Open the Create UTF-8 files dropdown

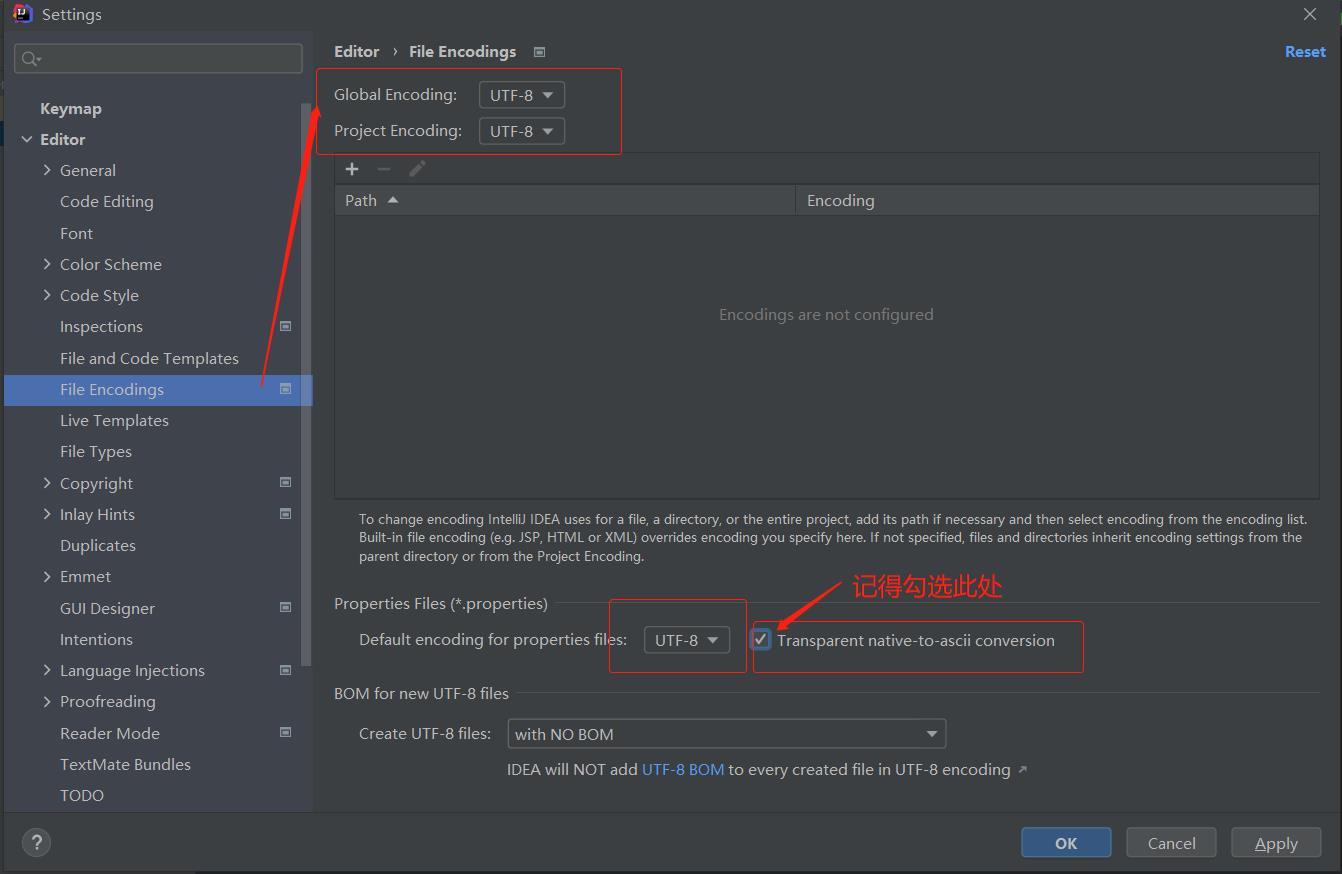[727, 734]
